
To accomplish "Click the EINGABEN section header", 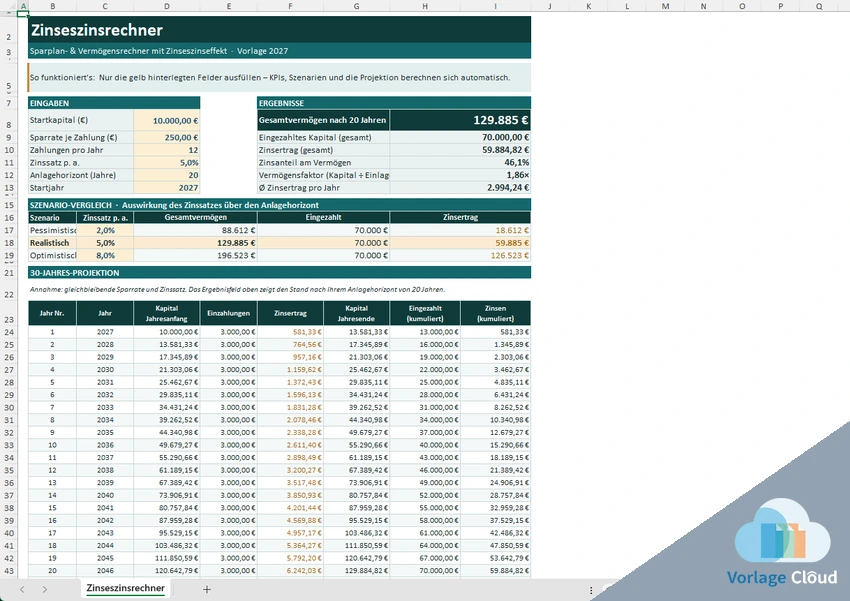I will click(x=114, y=103).
